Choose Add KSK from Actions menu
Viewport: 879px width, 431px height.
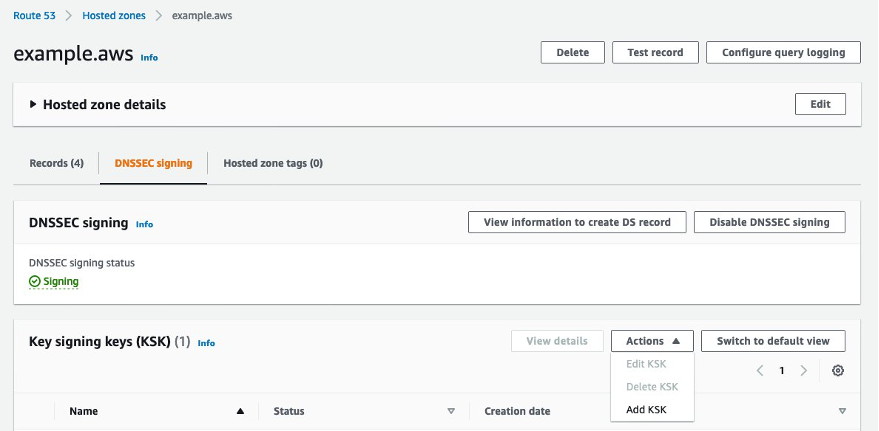pyautogui.click(x=646, y=409)
